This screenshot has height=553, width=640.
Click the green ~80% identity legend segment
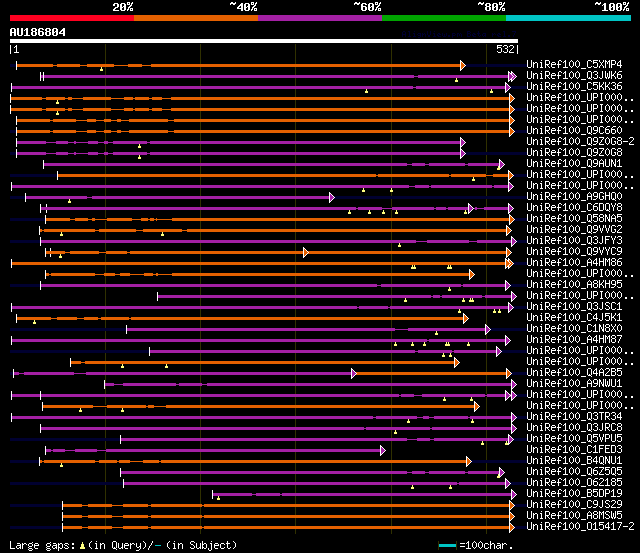click(444, 18)
